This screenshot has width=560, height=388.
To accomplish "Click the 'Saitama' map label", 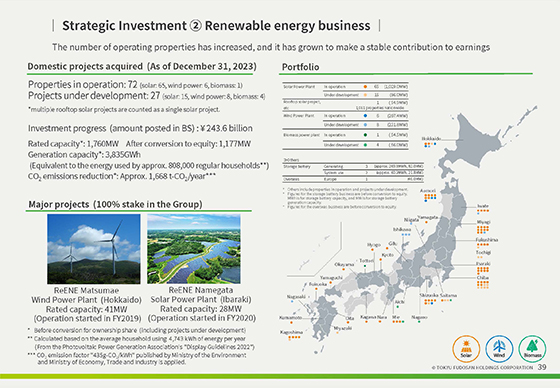I will (448, 295).
